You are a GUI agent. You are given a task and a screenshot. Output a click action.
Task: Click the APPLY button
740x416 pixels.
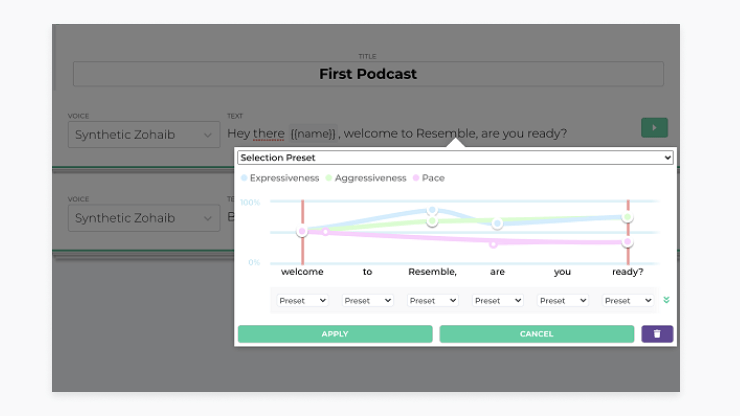[335, 334]
